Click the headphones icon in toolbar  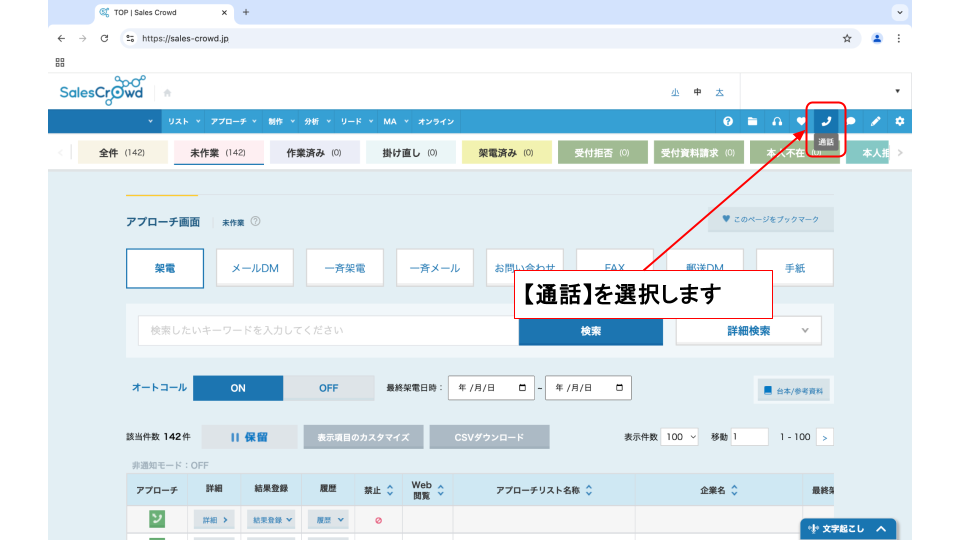tap(777, 121)
